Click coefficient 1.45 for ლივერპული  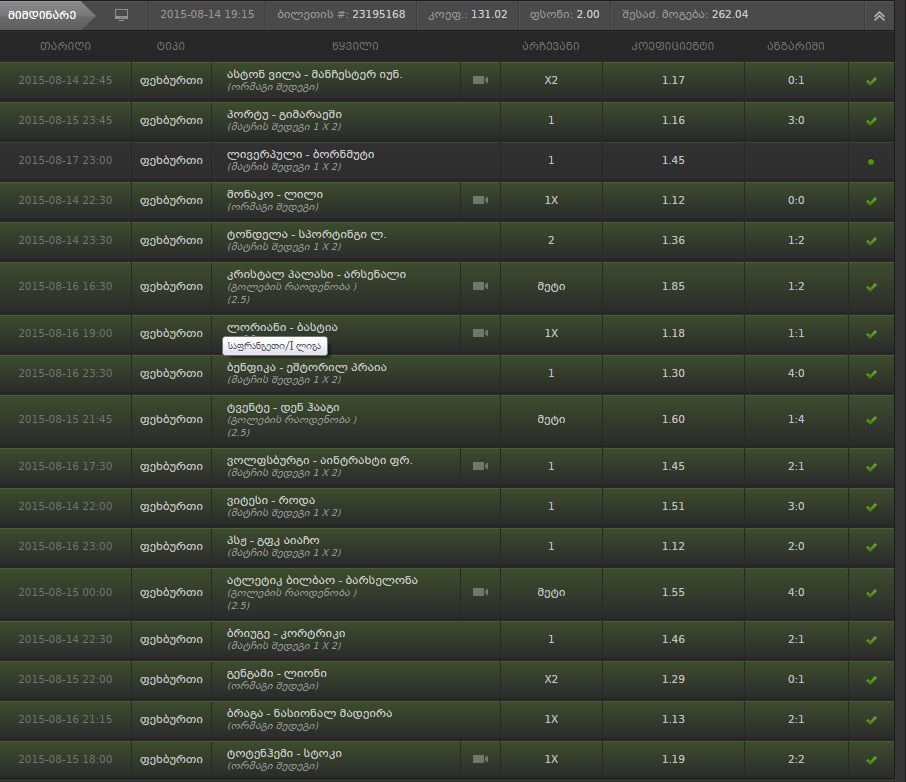[x=673, y=160]
